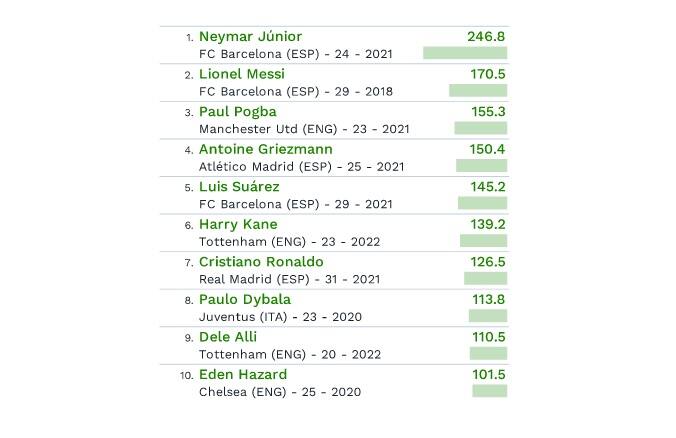The image size is (676, 438).
Task: Click the value bar under 101.5
Action: tap(490, 391)
